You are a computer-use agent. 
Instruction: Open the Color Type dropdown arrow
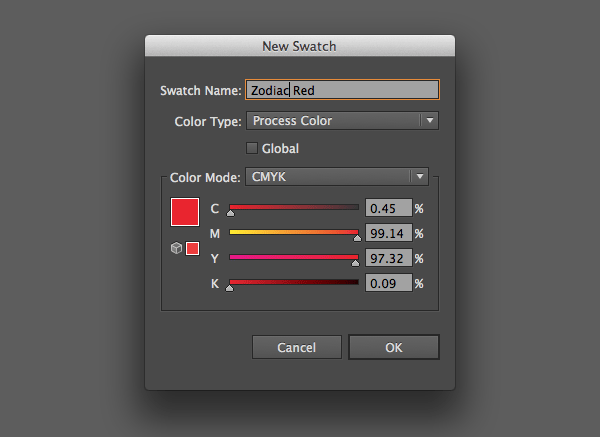tap(430, 121)
